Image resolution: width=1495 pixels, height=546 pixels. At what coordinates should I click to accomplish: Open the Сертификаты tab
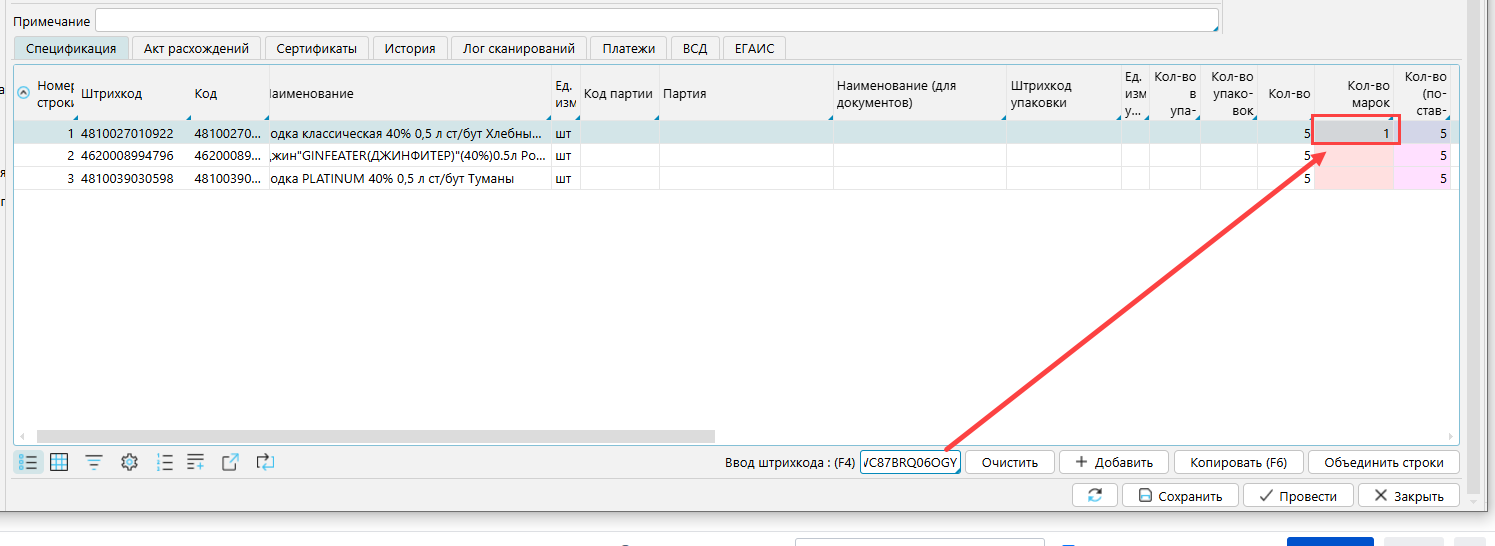click(x=316, y=48)
